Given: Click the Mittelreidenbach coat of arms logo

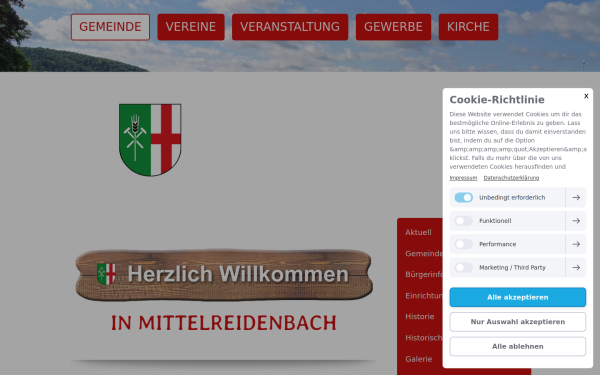Looking at the screenshot, I should [x=150, y=140].
